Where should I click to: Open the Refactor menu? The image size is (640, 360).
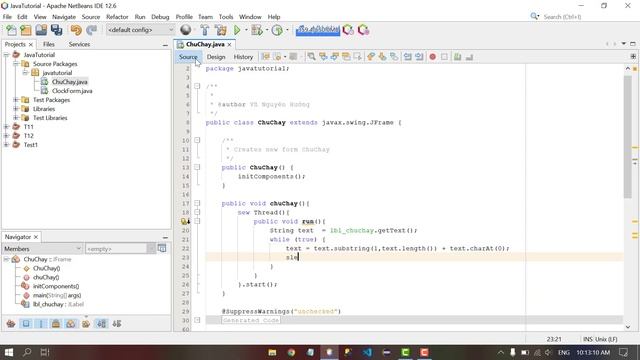(x=117, y=17)
